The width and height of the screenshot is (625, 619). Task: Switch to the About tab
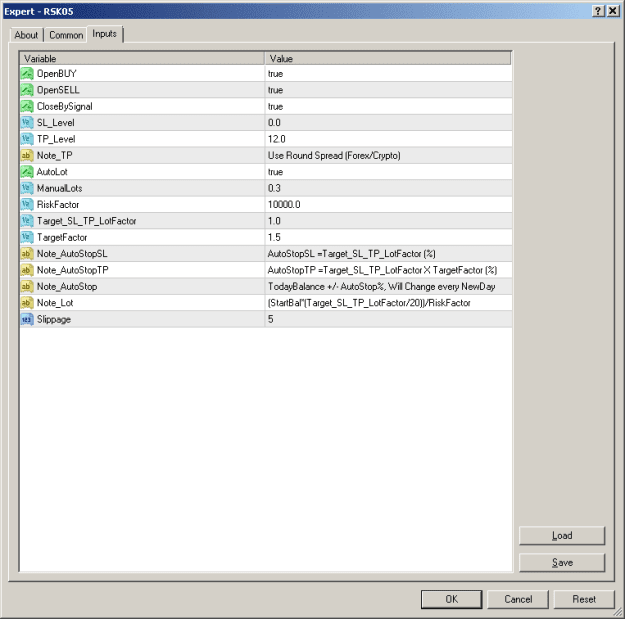click(26, 35)
